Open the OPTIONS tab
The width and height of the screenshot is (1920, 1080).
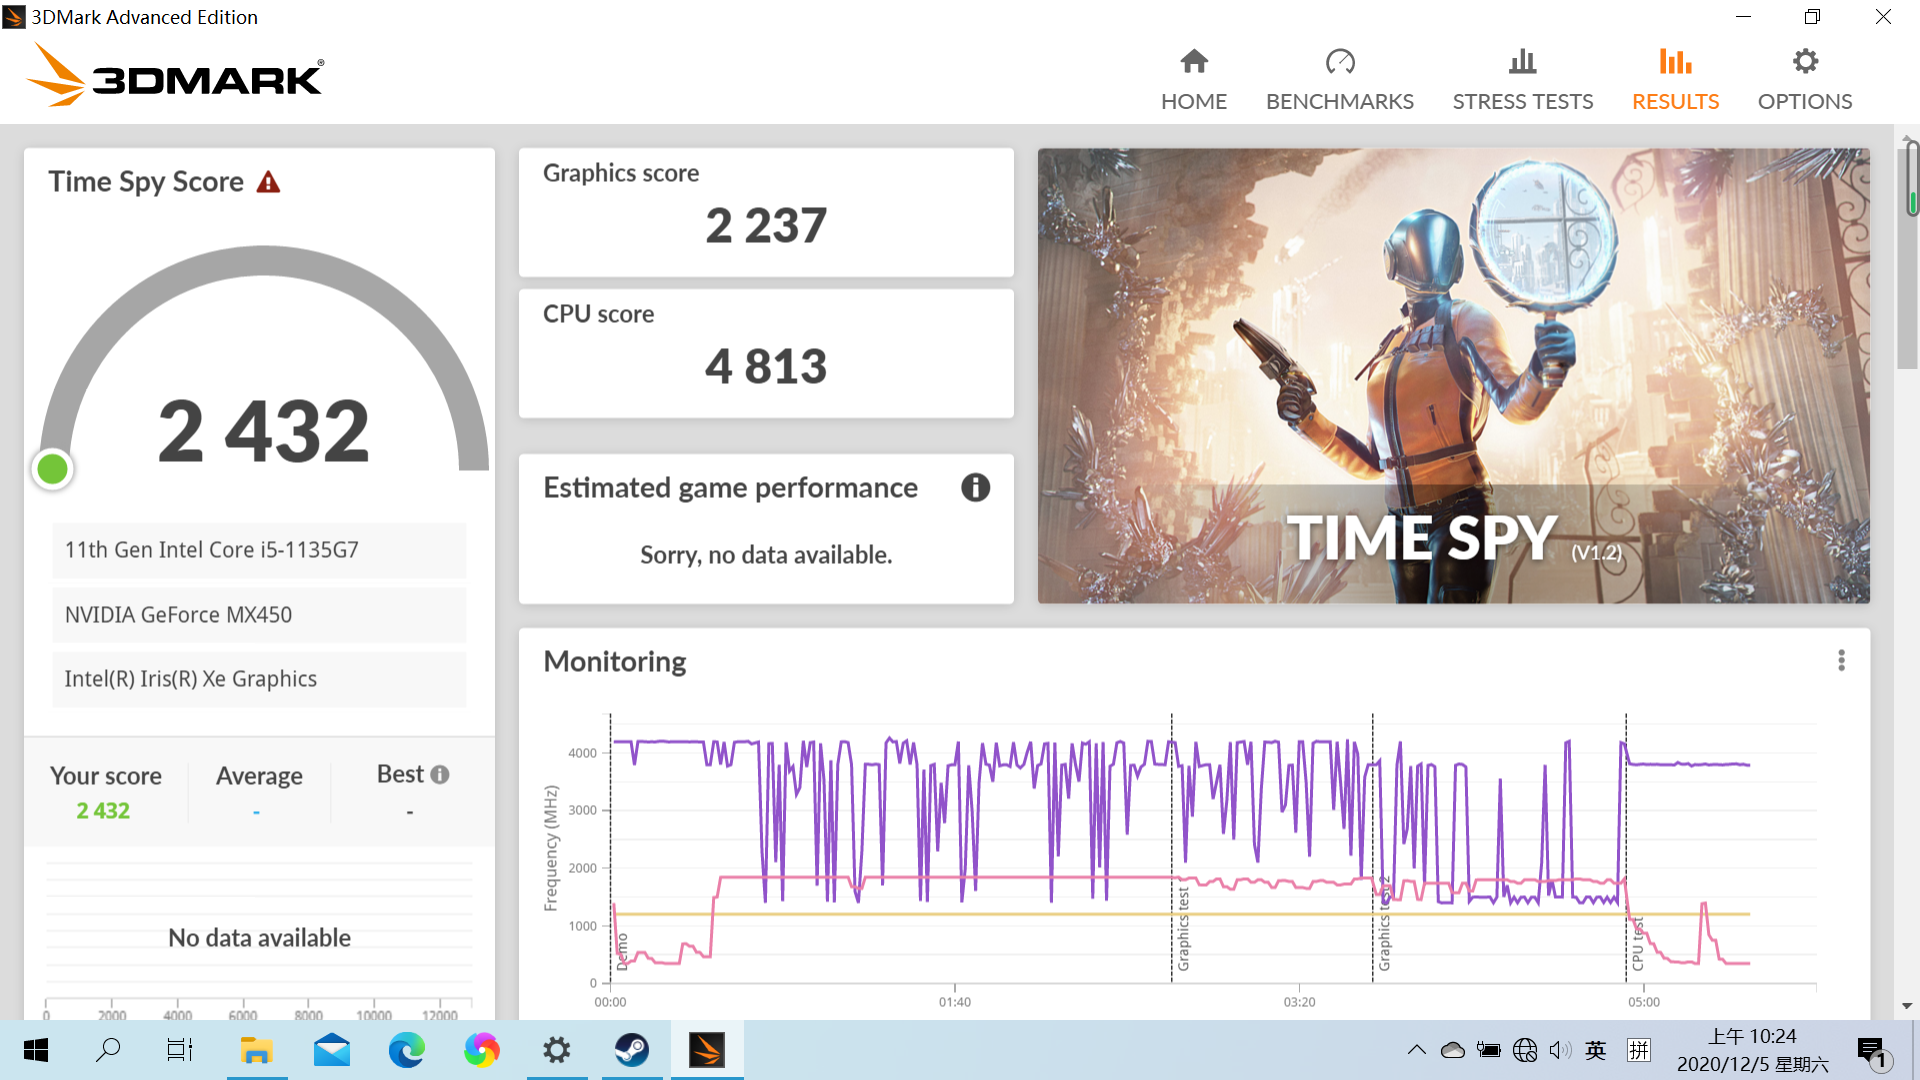[1804, 80]
